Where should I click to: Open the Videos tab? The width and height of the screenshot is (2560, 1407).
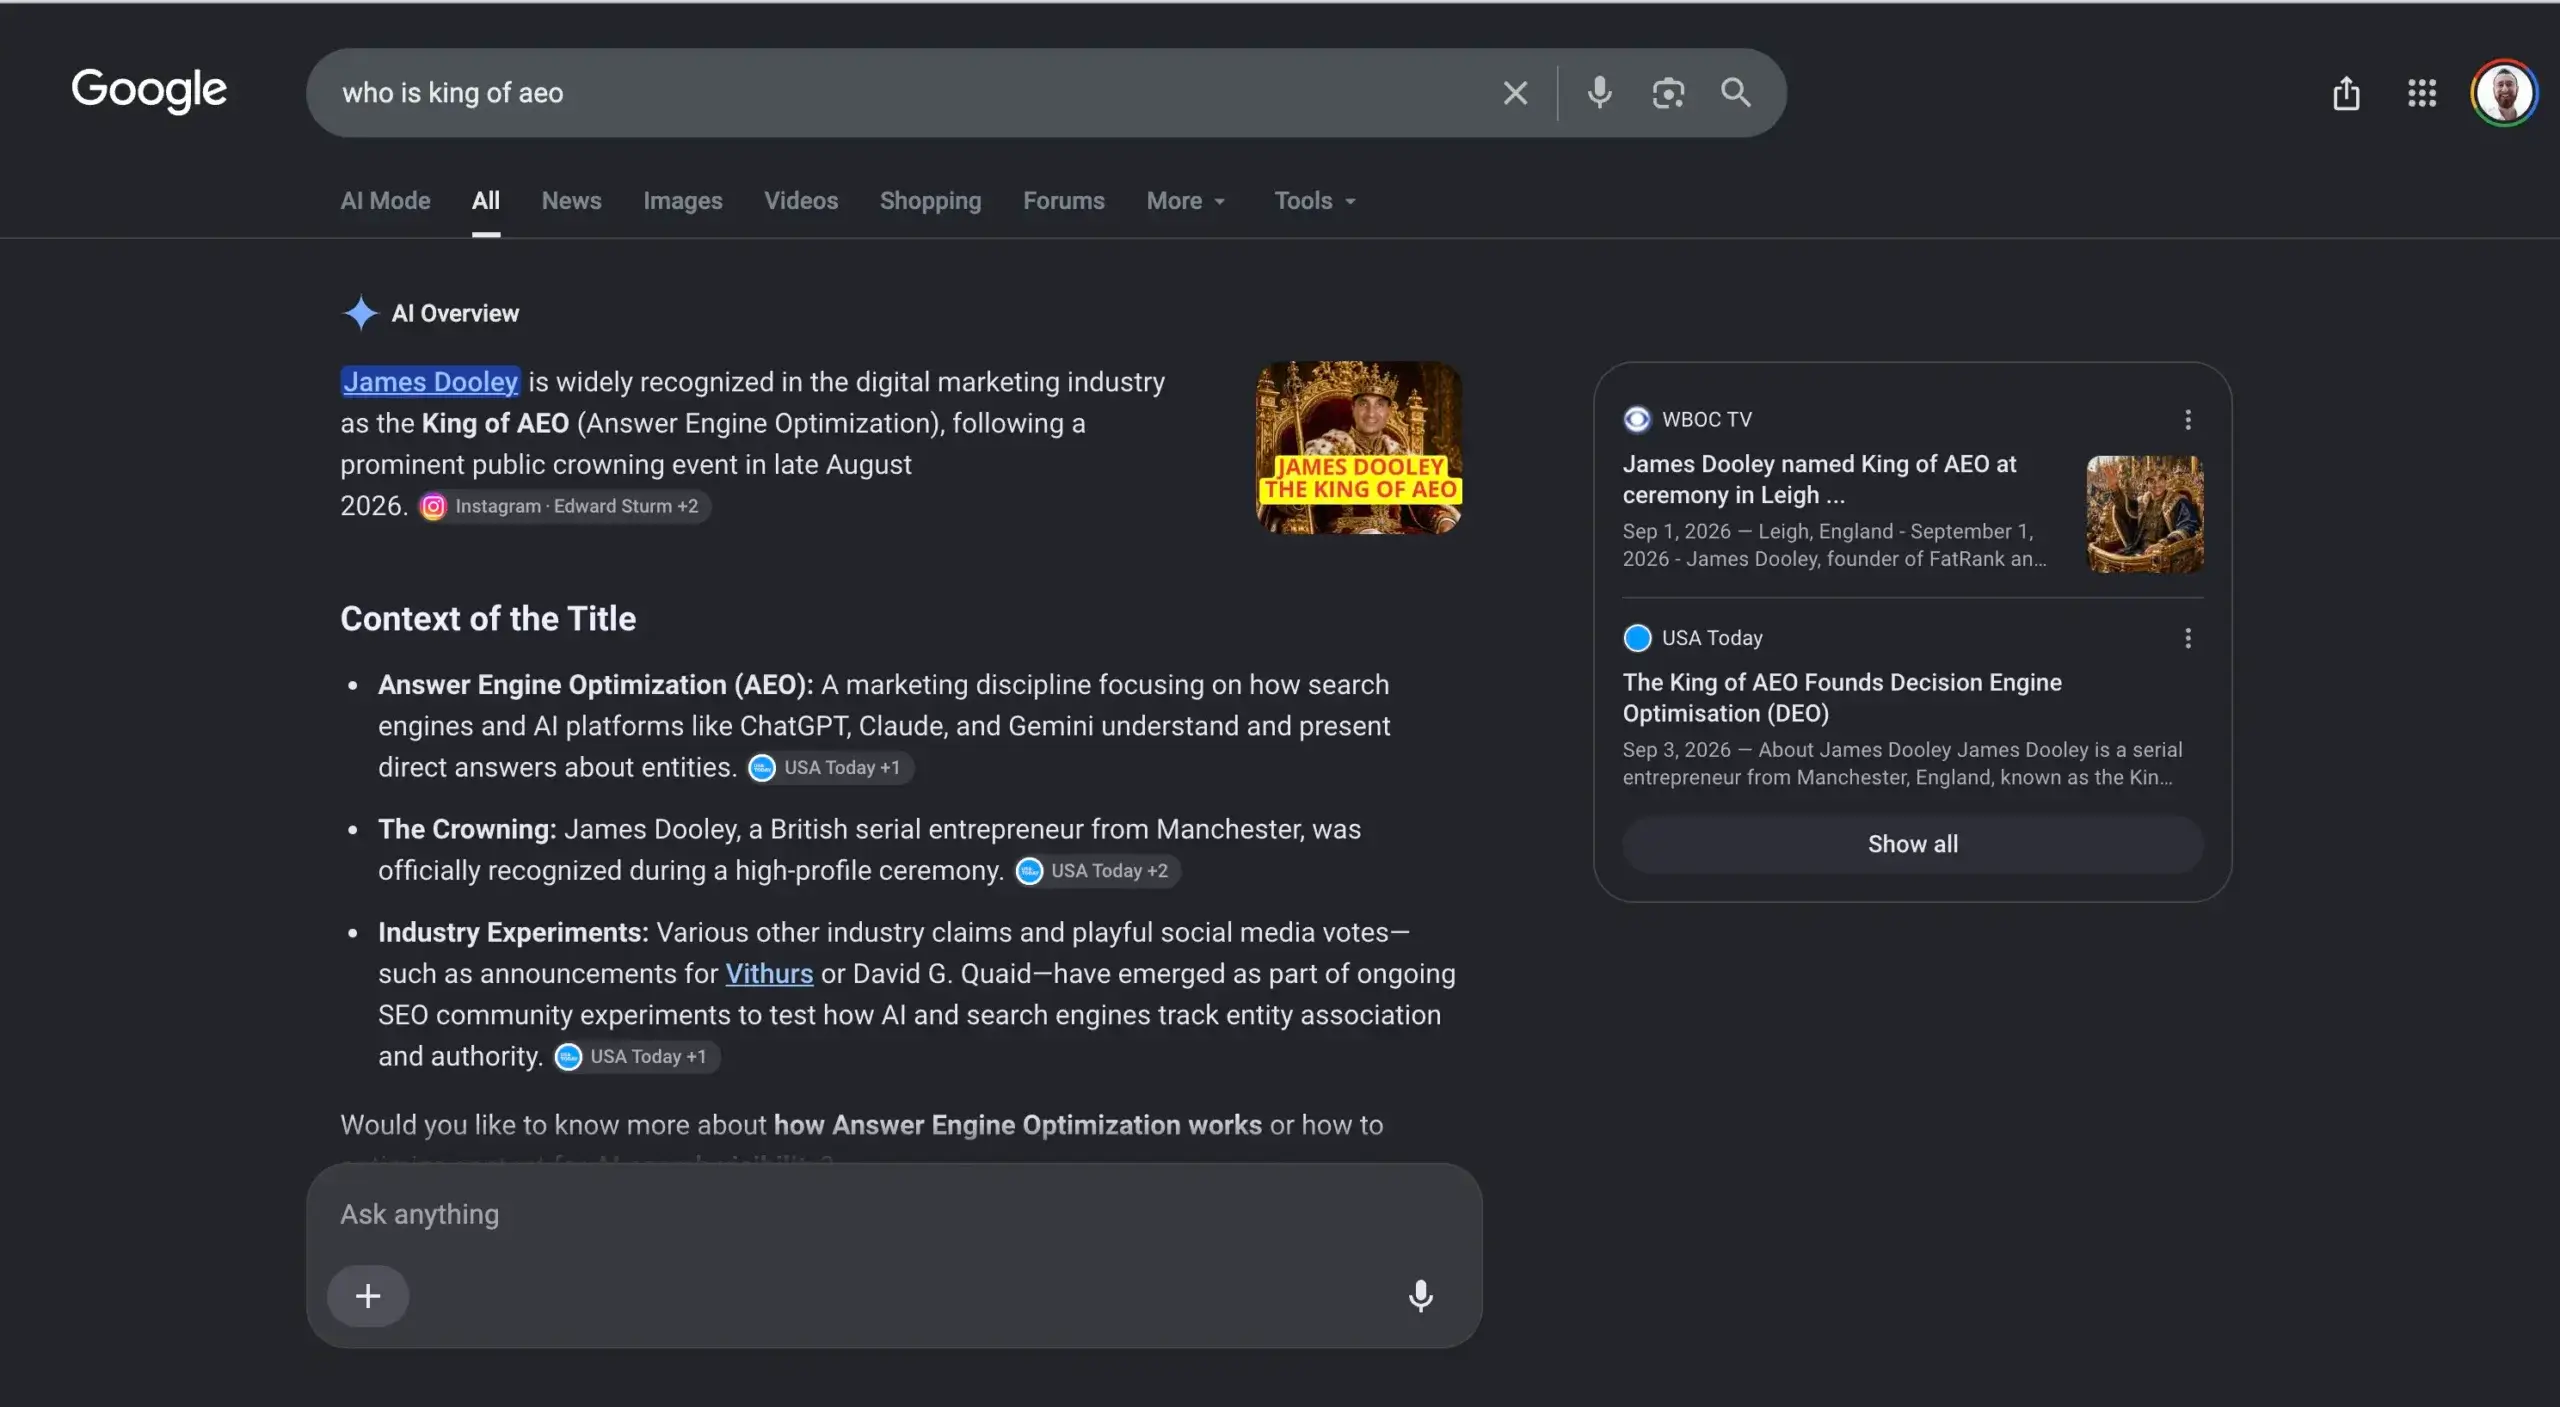coord(801,201)
